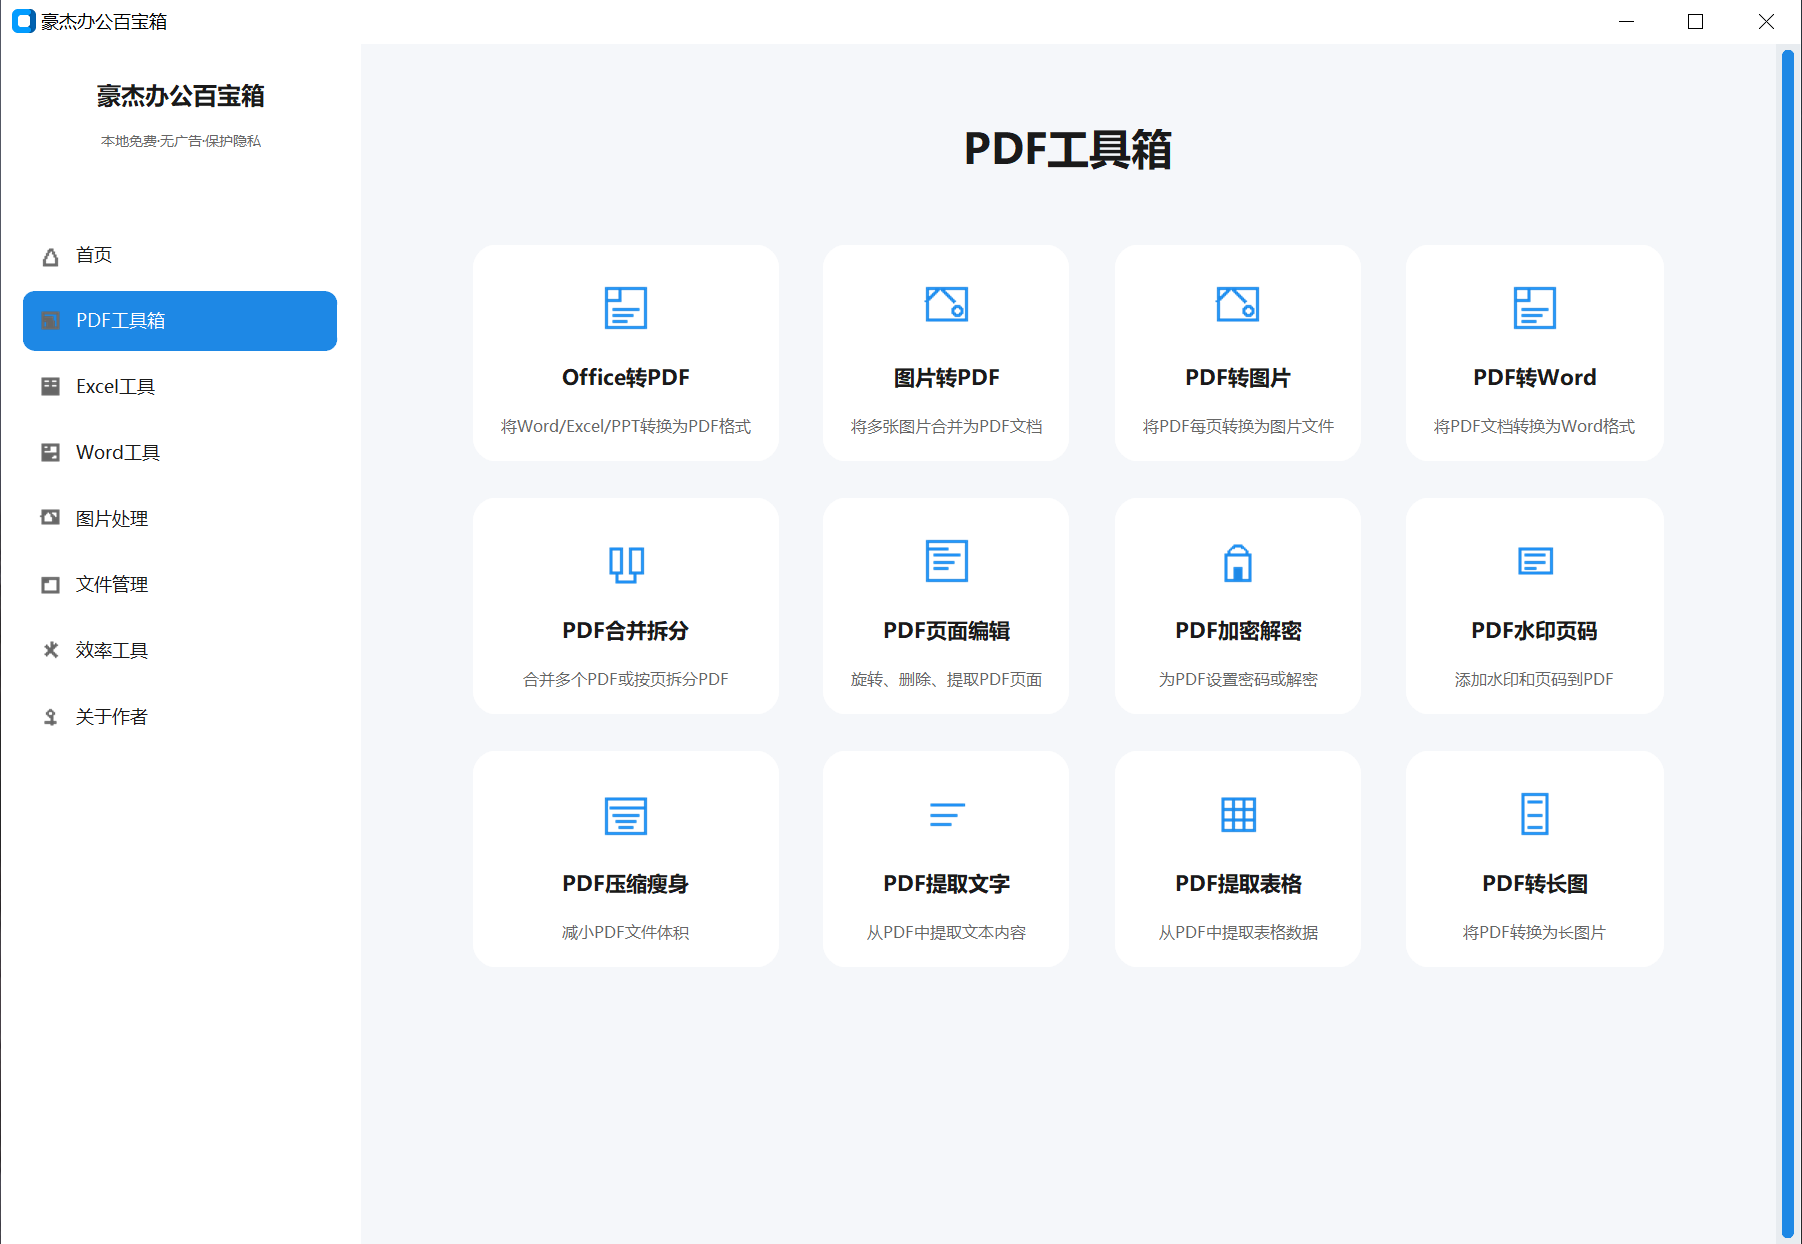This screenshot has height=1244, width=1802.
Task: Open PDF压缩瘦身 tool title
Action: point(626,883)
